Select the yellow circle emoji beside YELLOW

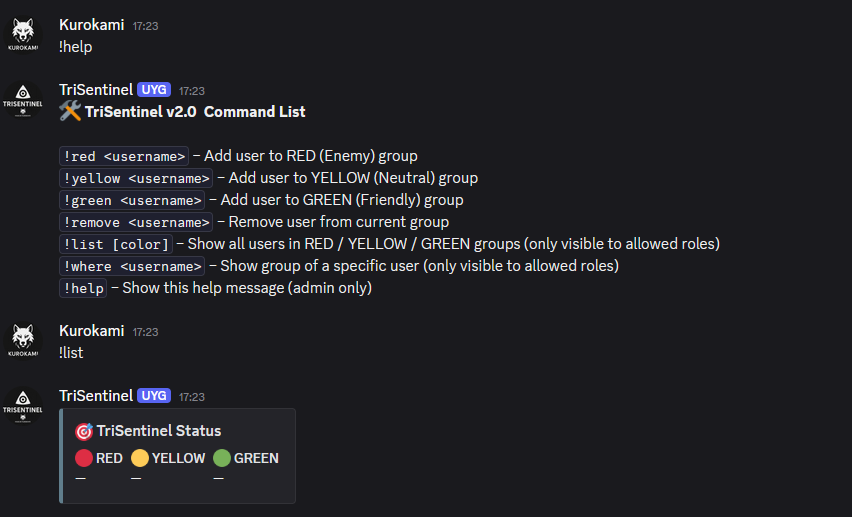coord(140,459)
